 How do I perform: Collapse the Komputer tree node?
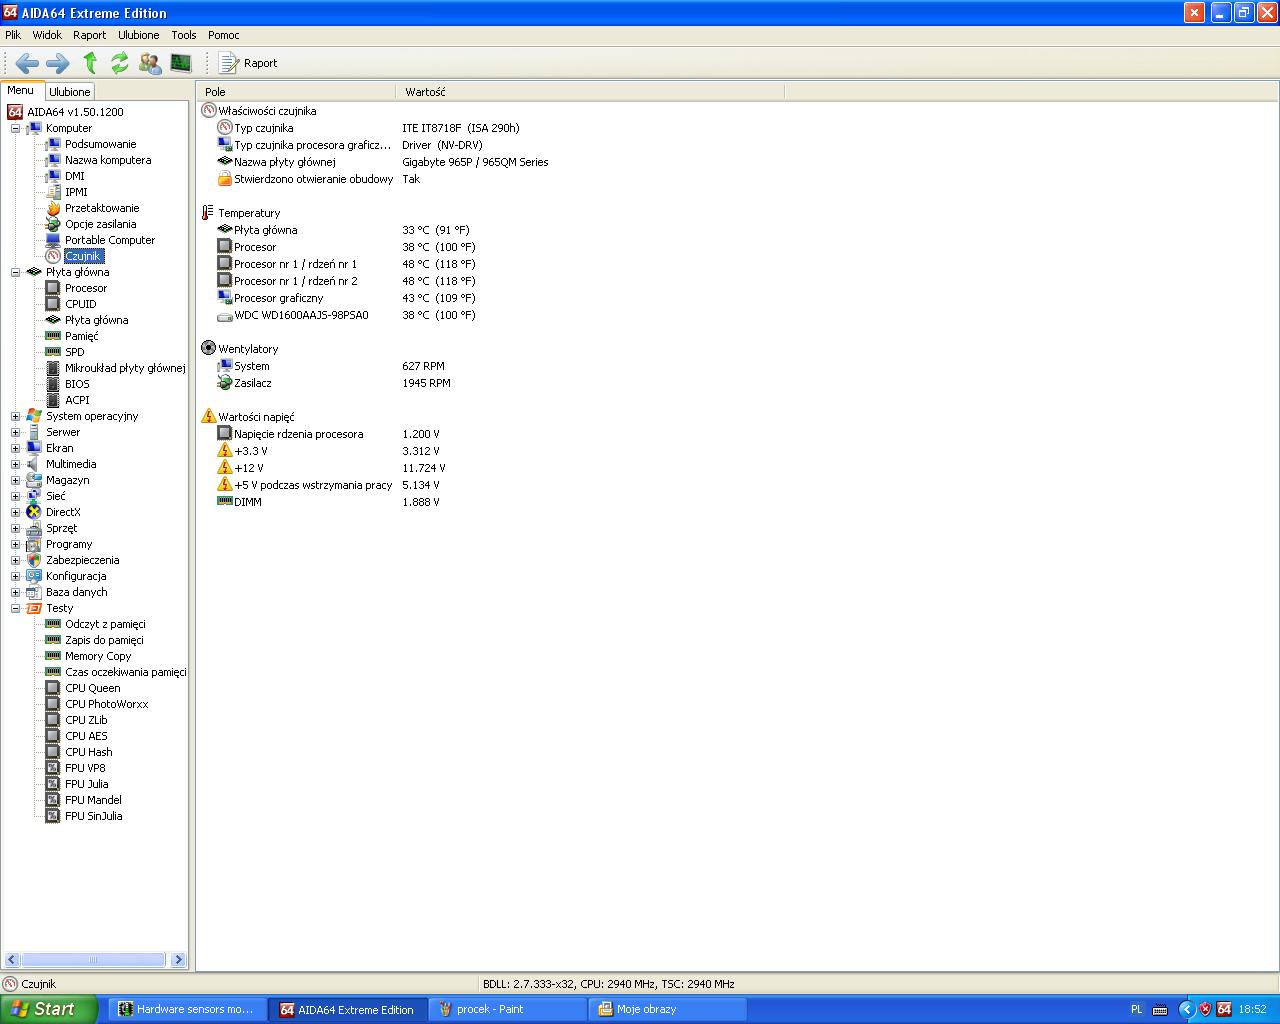[x=15, y=128]
